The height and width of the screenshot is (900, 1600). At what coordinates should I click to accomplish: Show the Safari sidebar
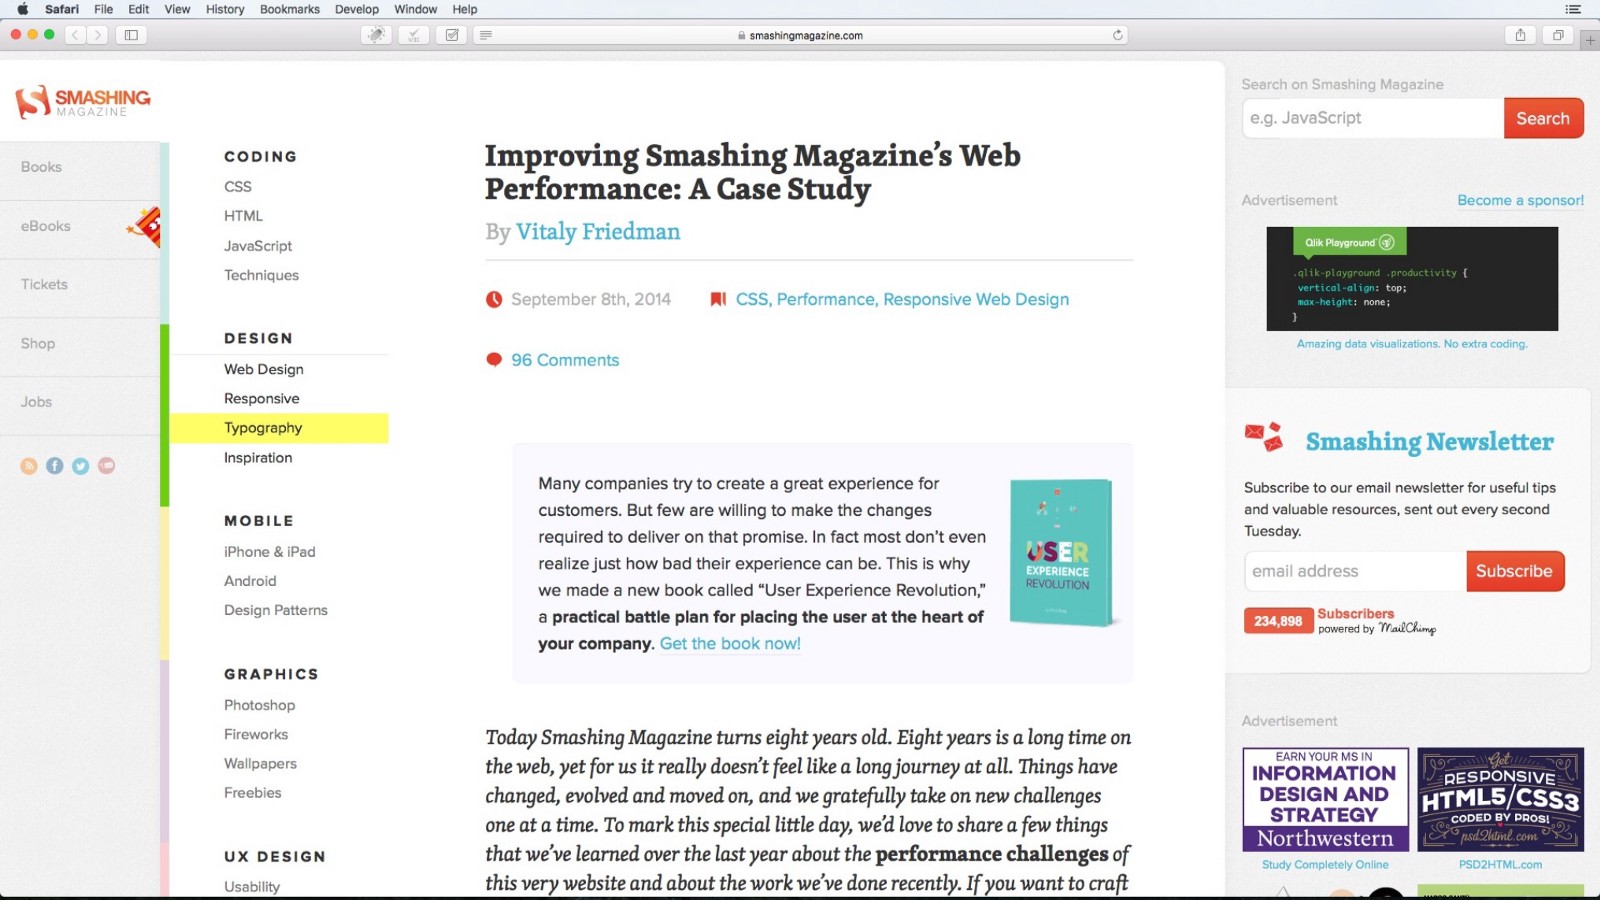131,35
